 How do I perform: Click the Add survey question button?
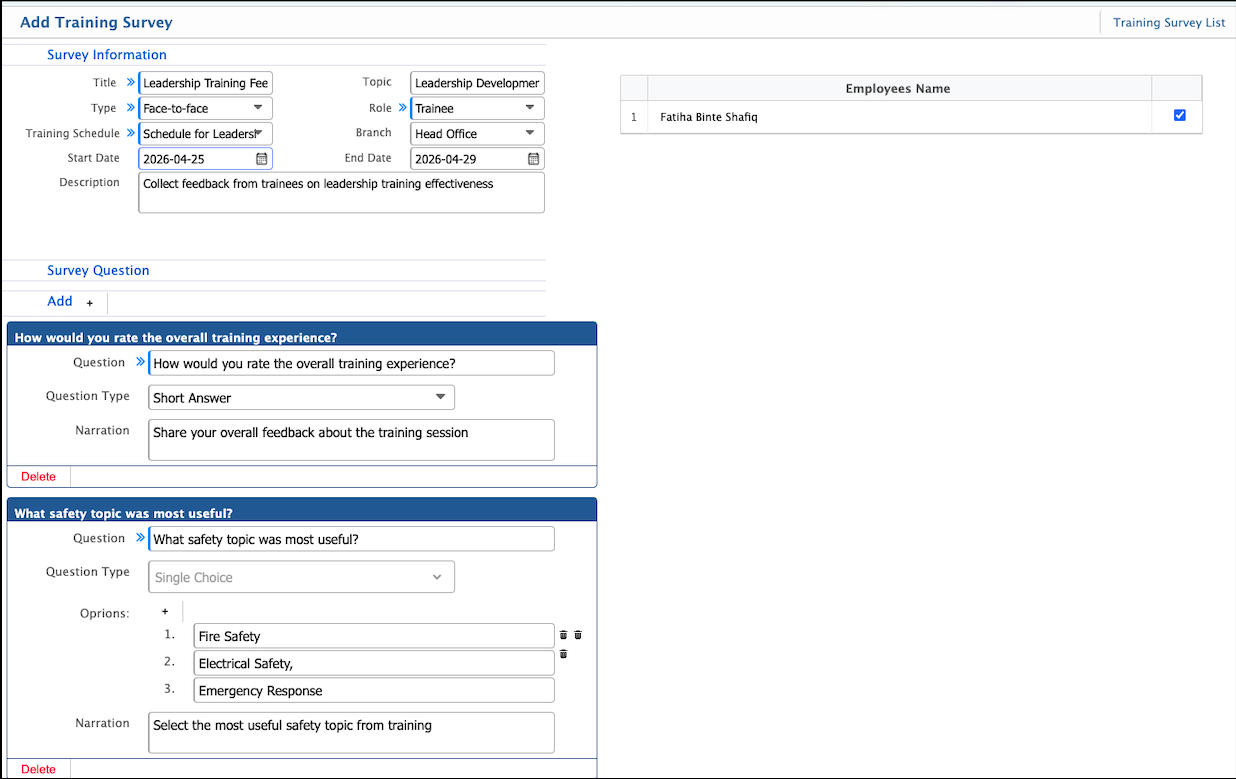(x=60, y=301)
